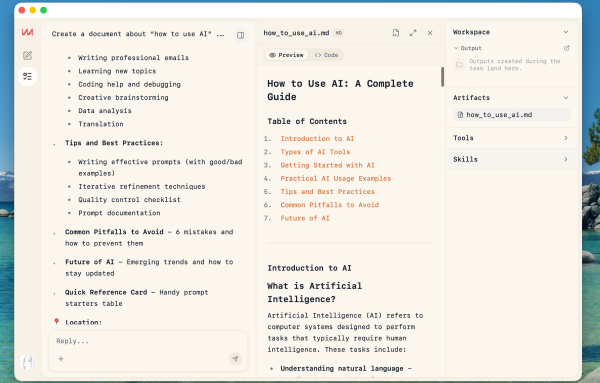600x383 pixels.
Task: Click the 'Coding help and debugging' bullet
Action: click(129, 84)
